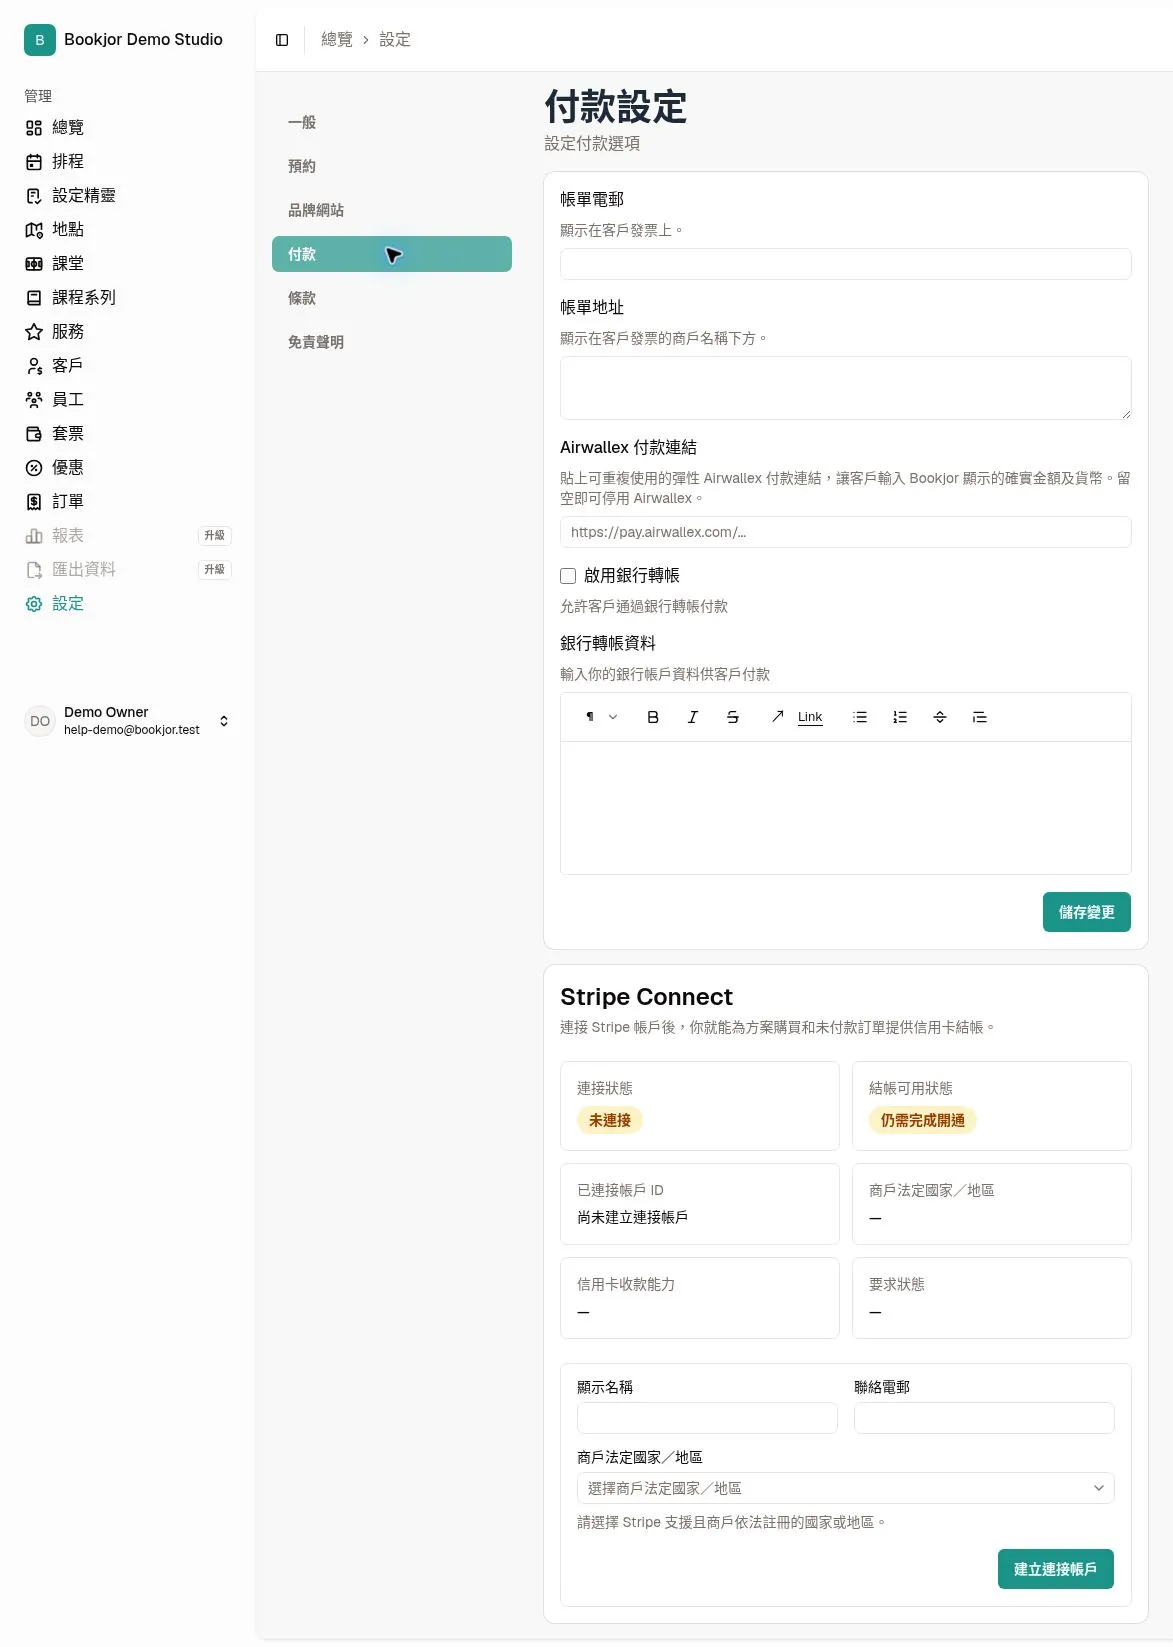The image size is (1173, 1647).
Task: Open the 設定 settings gear item
Action: click(x=127, y=604)
